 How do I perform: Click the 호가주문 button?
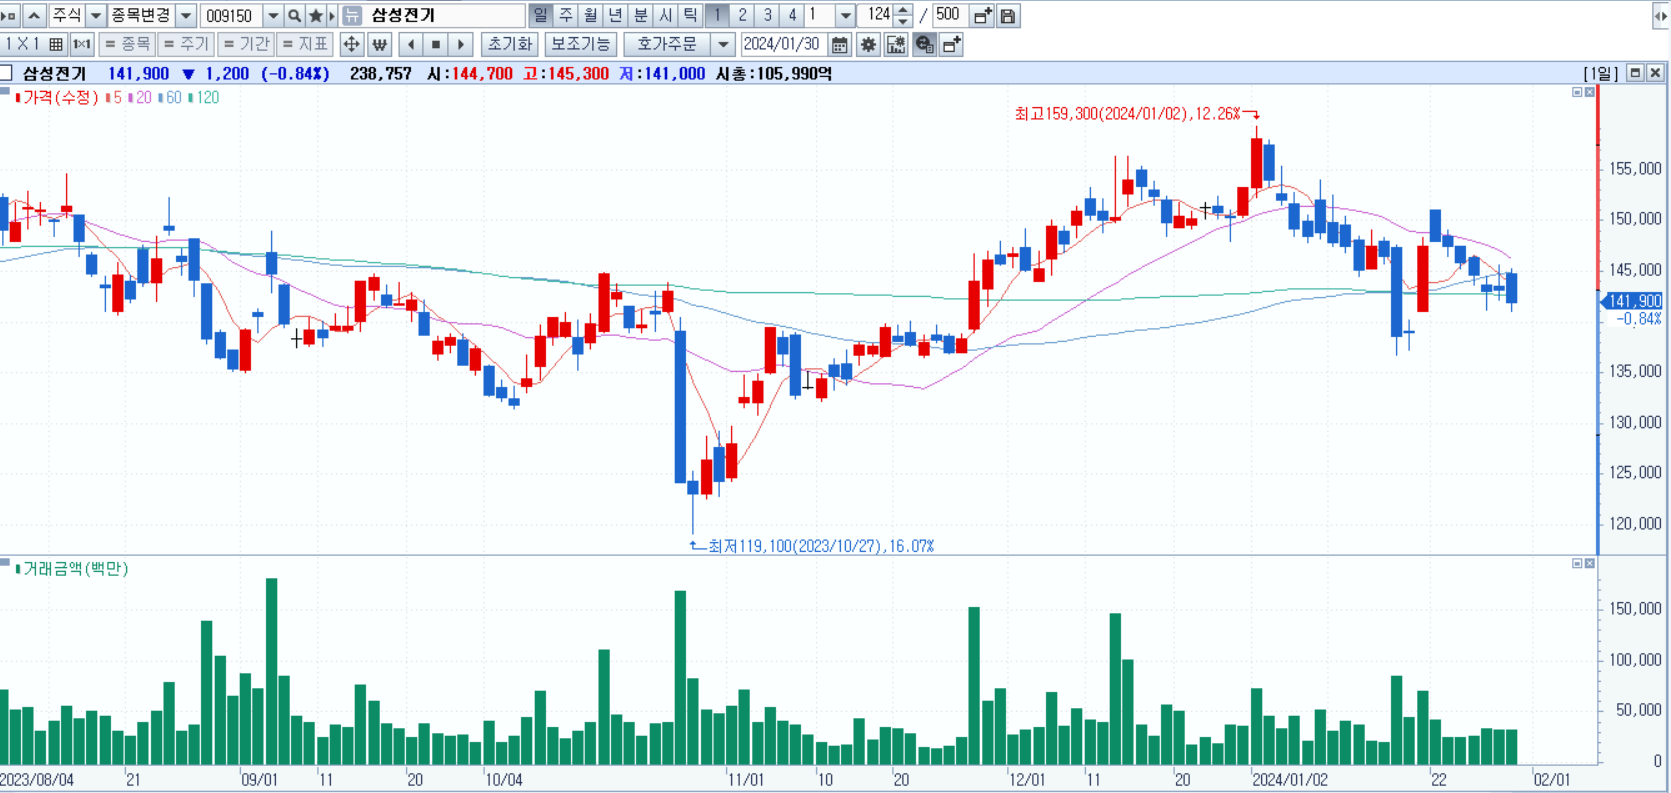click(x=667, y=44)
